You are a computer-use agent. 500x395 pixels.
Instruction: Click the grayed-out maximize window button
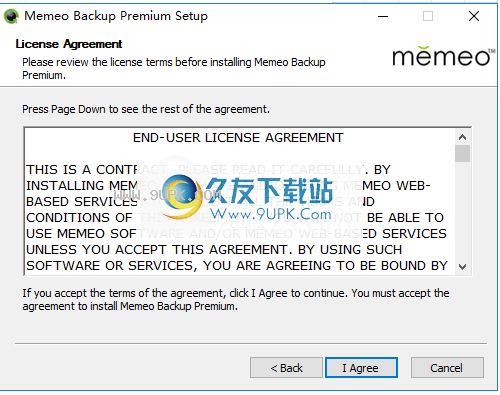click(x=428, y=16)
